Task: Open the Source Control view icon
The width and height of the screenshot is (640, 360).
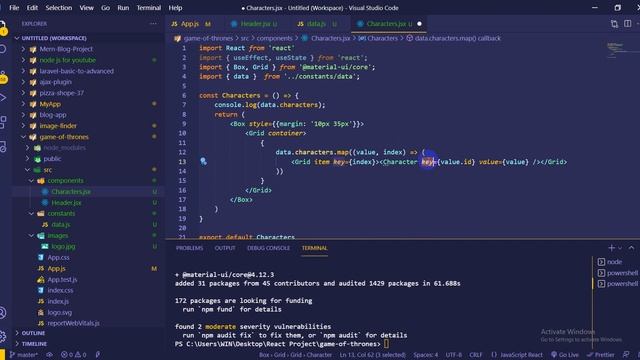Action: click(3, 76)
